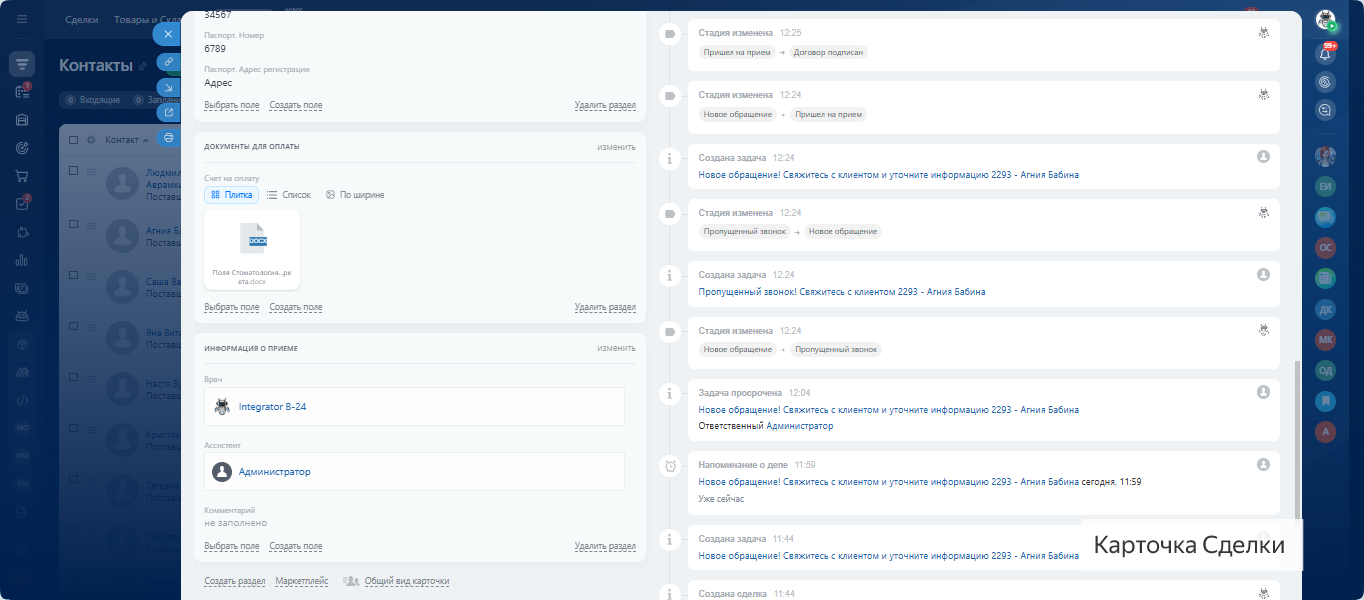Click the CRM funnel icon in sidebar
1364x600 pixels.
click(x=22, y=64)
